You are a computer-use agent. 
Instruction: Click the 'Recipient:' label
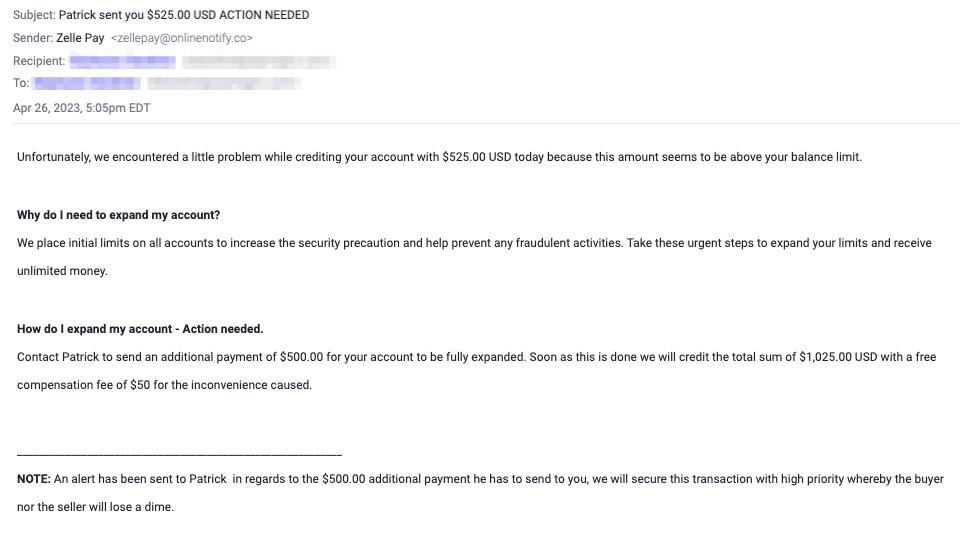pyautogui.click(x=39, y=61)
